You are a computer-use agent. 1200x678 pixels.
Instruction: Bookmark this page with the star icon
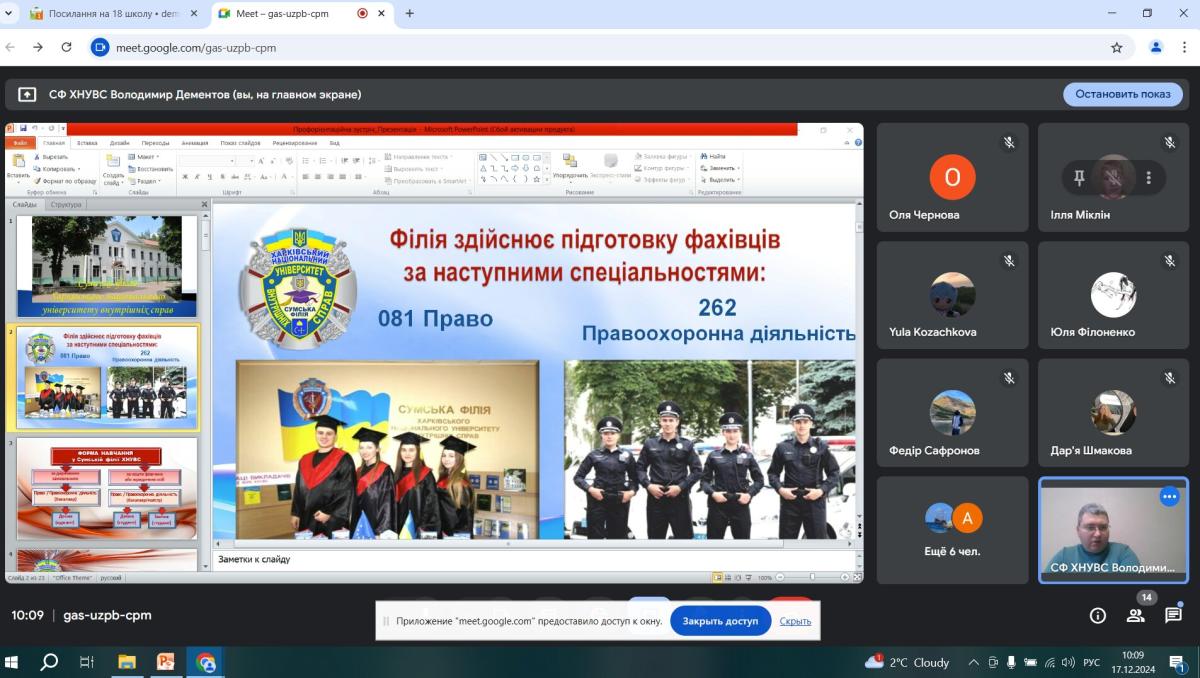click(1117, 47)
